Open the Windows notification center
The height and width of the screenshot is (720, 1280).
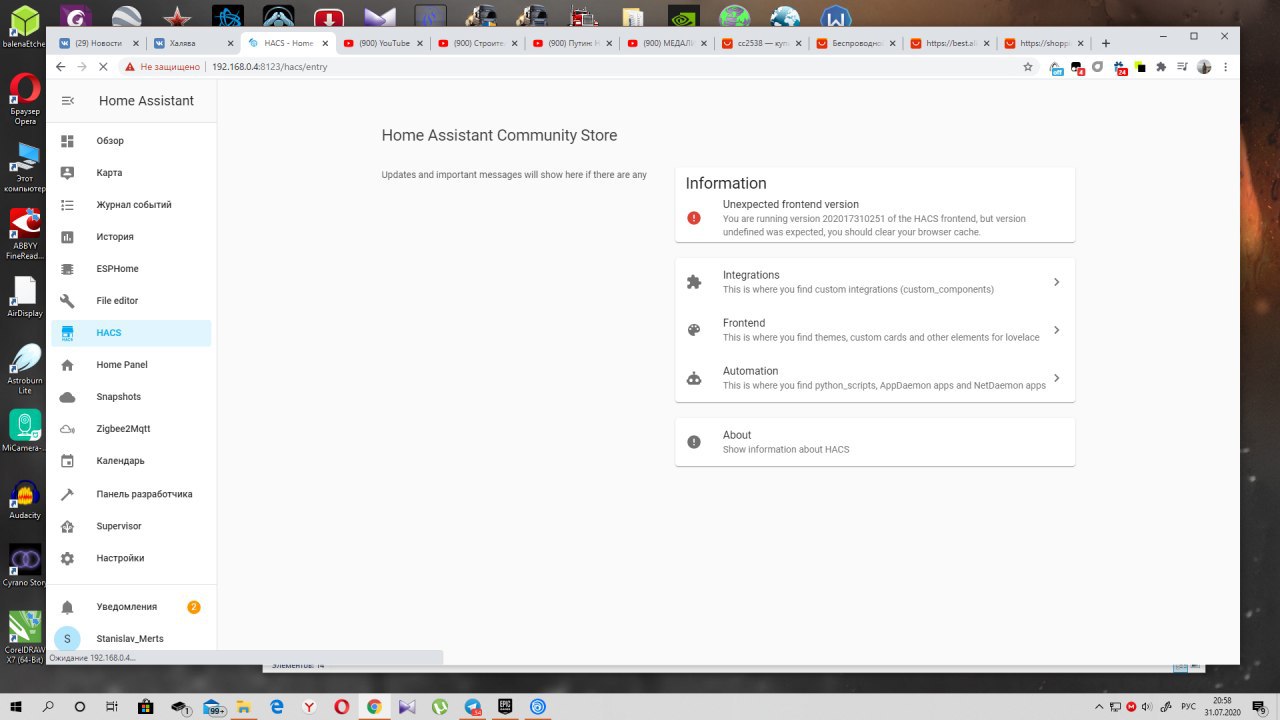pos(1257,706)
